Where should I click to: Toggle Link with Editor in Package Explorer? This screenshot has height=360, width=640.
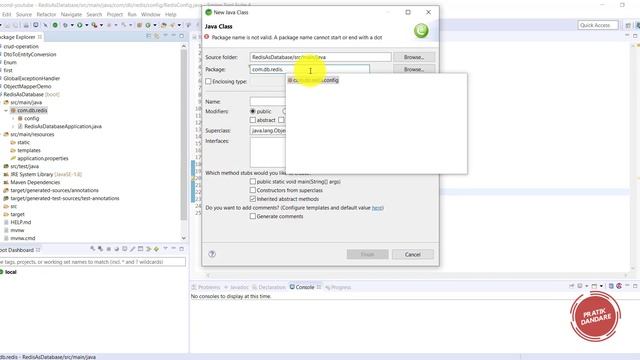pos(157,36)
